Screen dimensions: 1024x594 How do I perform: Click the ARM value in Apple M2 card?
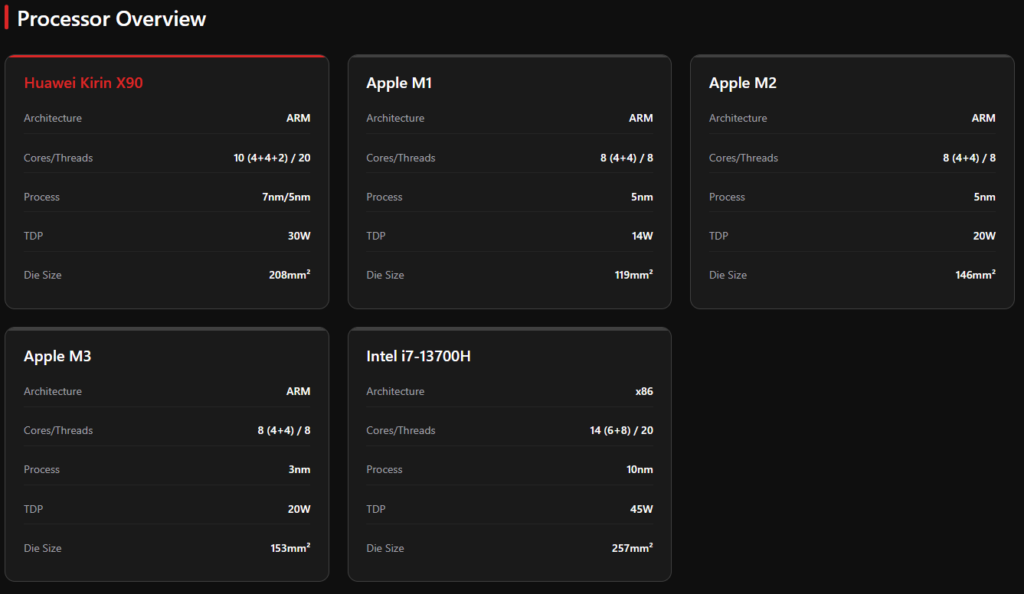pyautogui.click(x=984, y=118)
